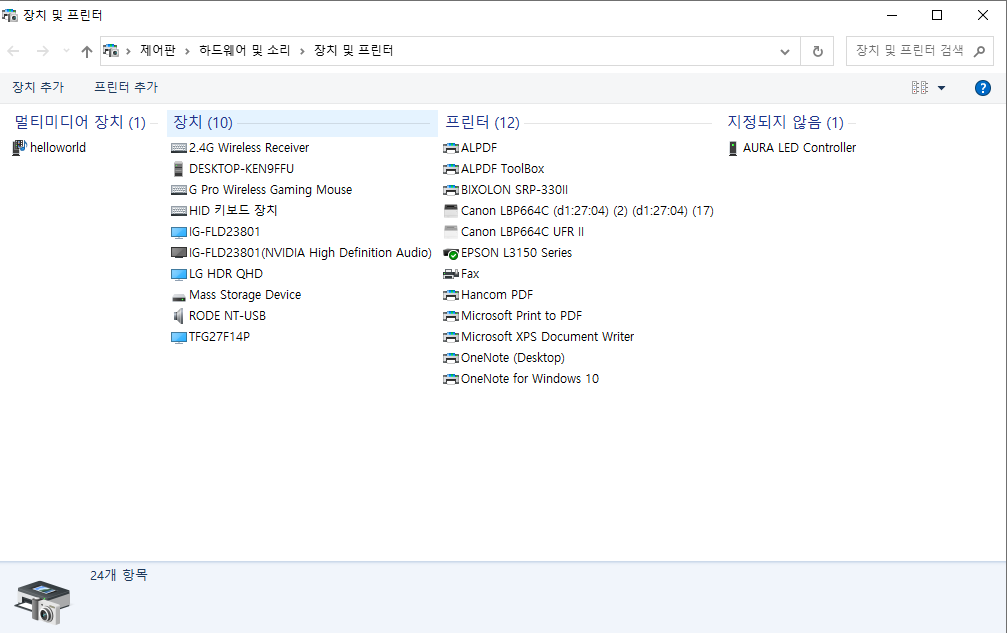Click the 하드웨어 및 소리 breadcrumb link

(x=245, y=51)
